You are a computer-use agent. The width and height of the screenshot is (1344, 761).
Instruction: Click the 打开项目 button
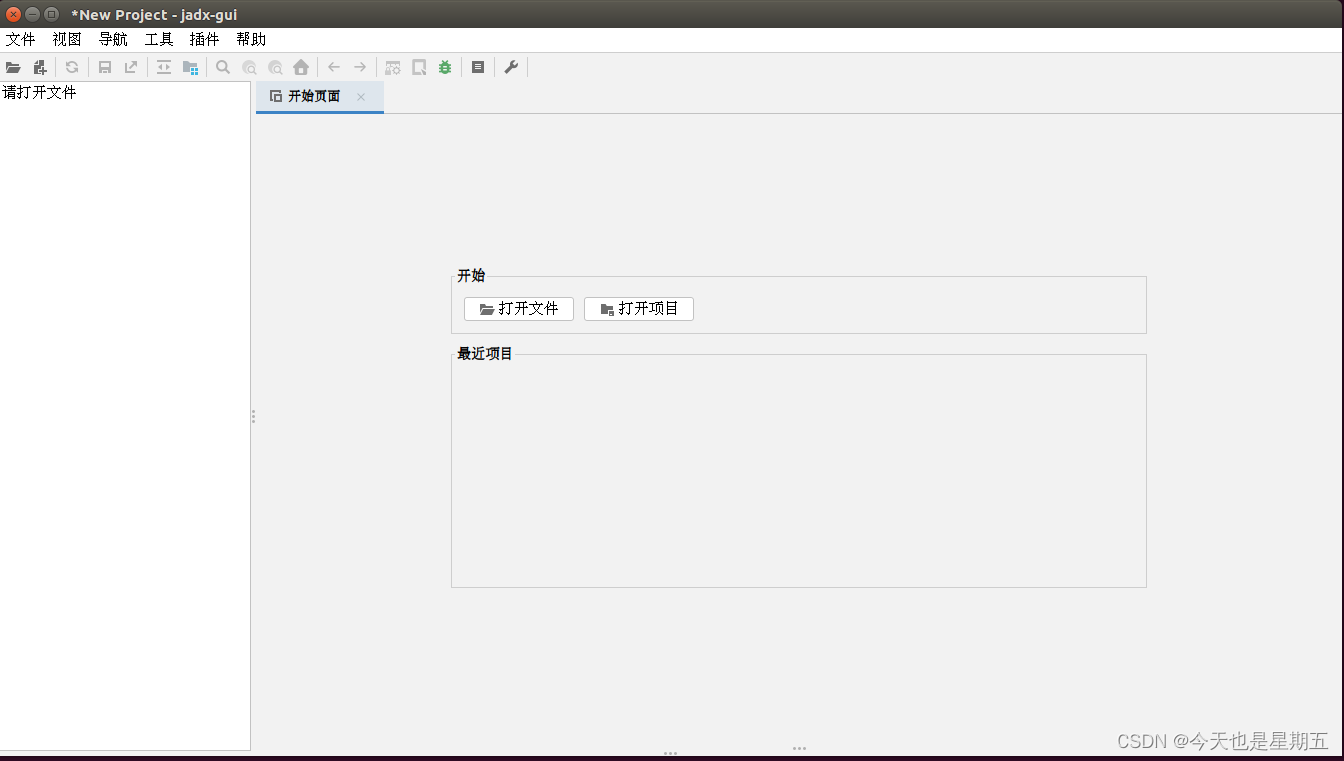(639, 309)
